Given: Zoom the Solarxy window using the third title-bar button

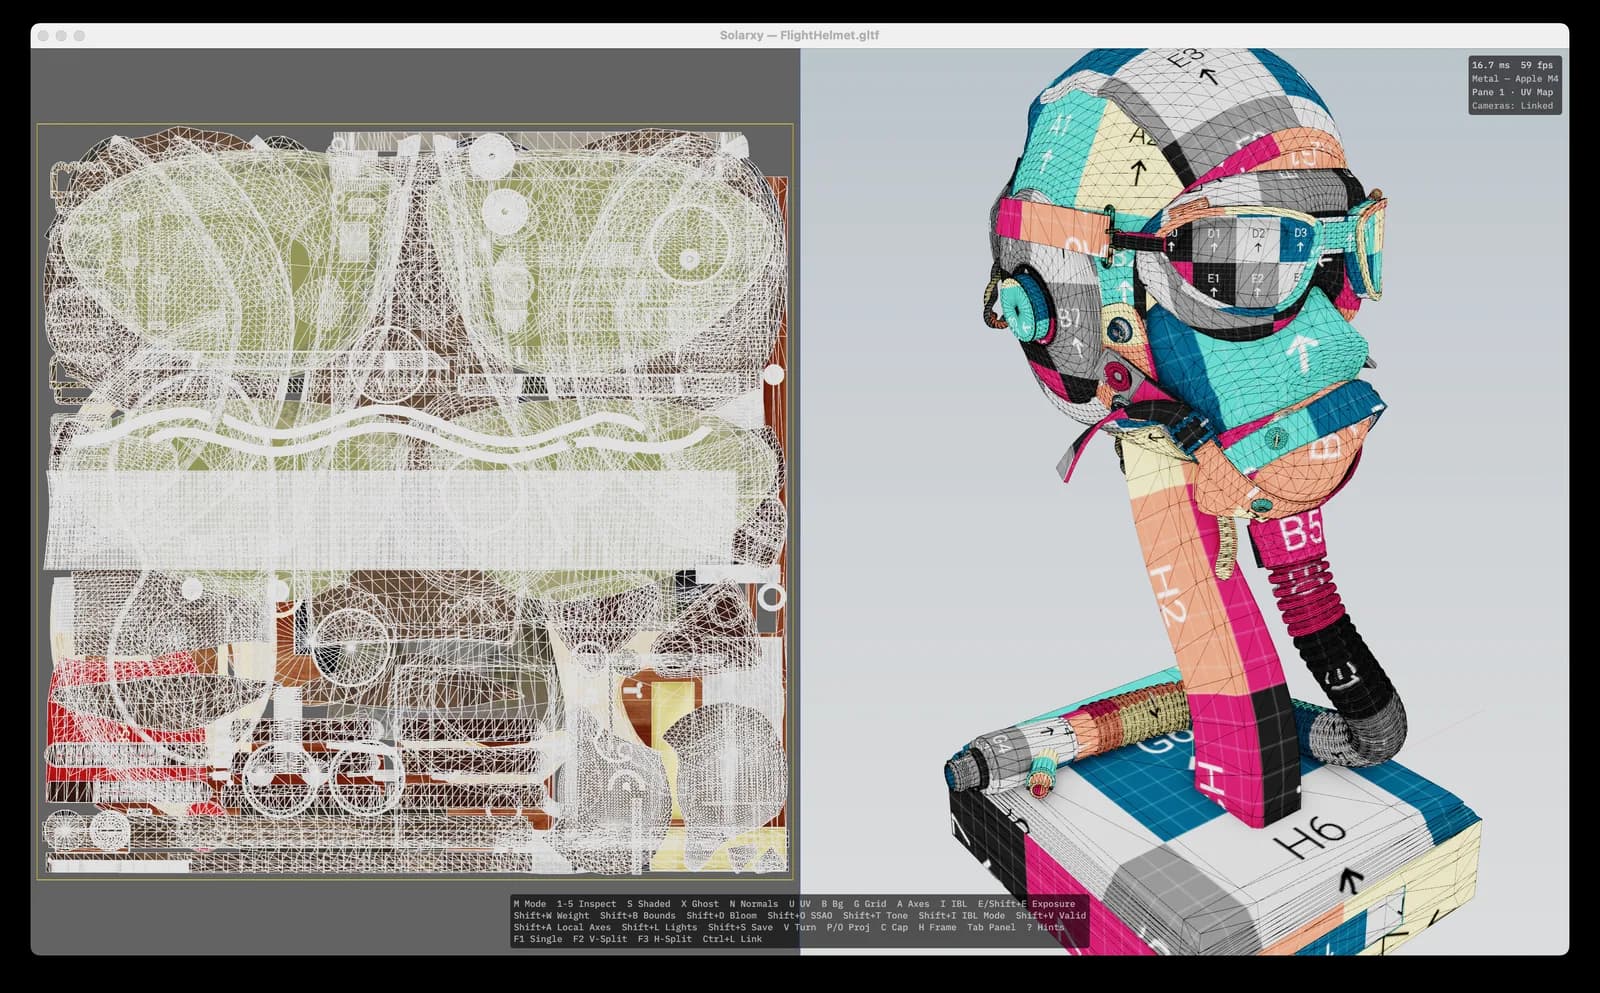Looking at the screenshot, I should [79, 36].
